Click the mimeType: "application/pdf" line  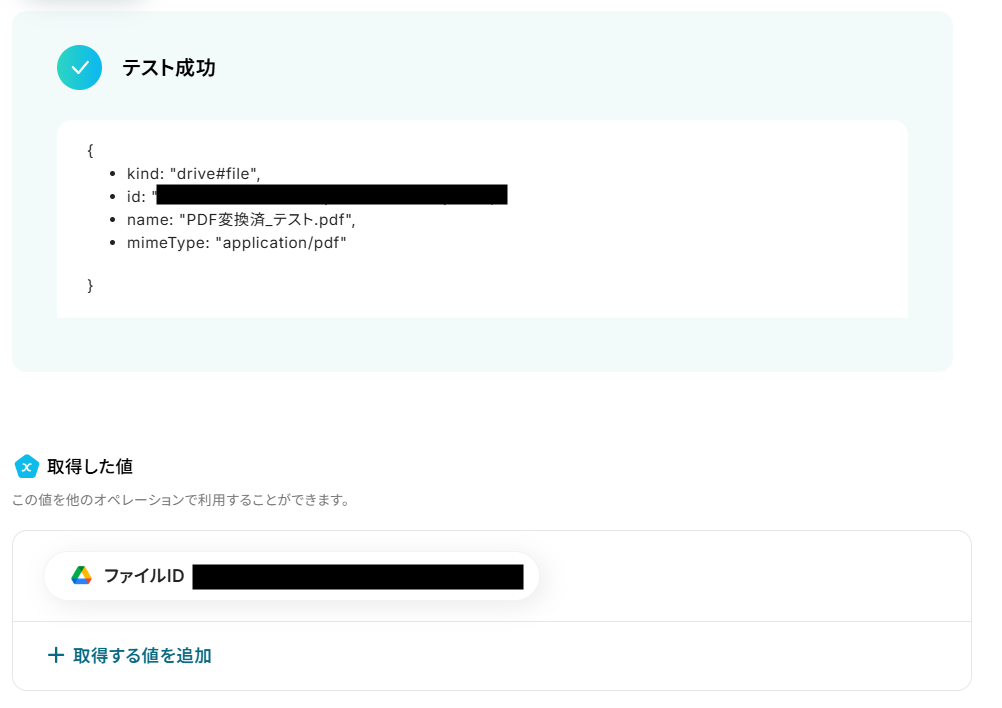point(236,243)
